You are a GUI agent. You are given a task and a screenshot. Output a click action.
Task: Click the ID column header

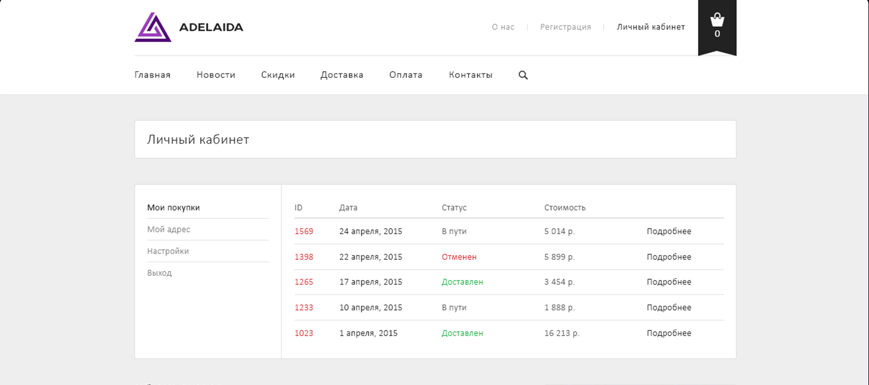(298, 208)
